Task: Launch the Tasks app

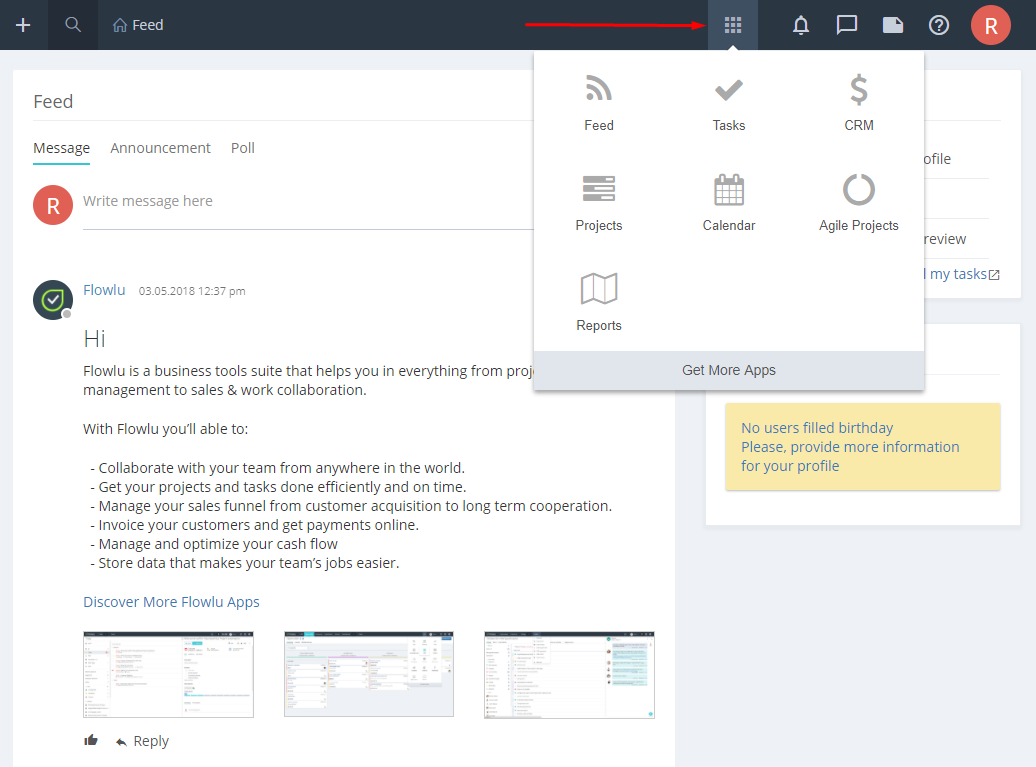Action: (729, 103)
